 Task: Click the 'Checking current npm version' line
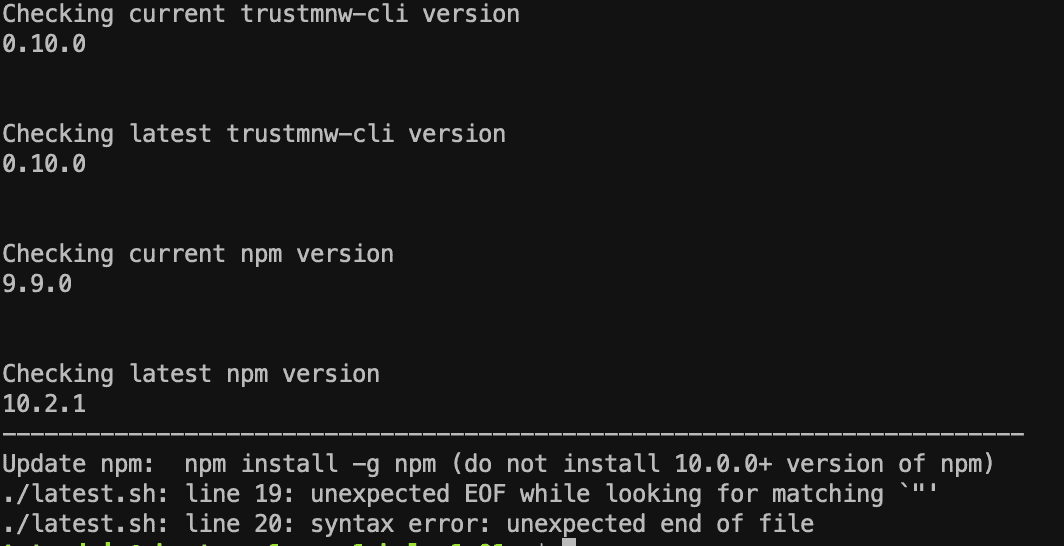point(198,254)
